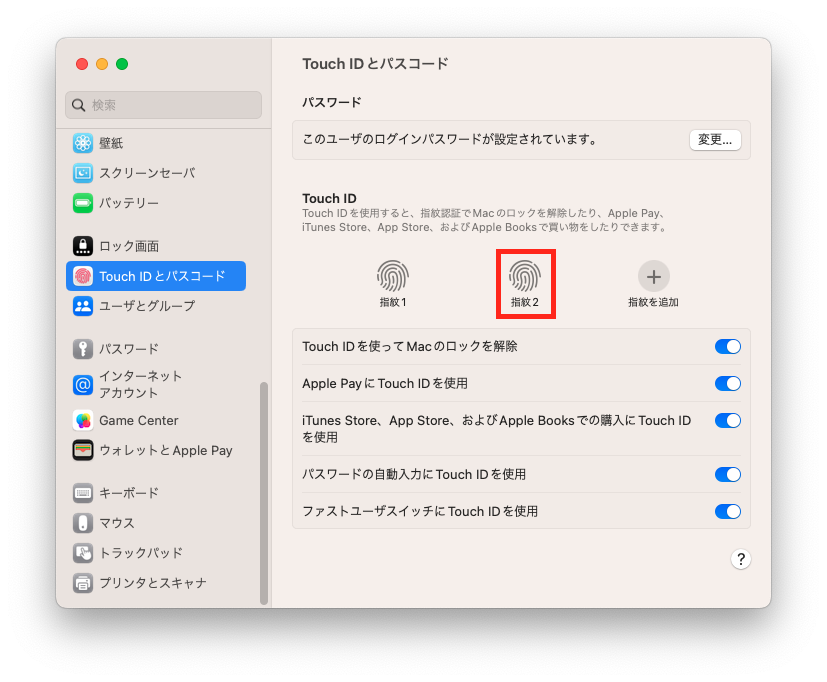
Task: Toggle iTunes Store, App Store purchases Touch ID switch
Action: click(728, 420)
